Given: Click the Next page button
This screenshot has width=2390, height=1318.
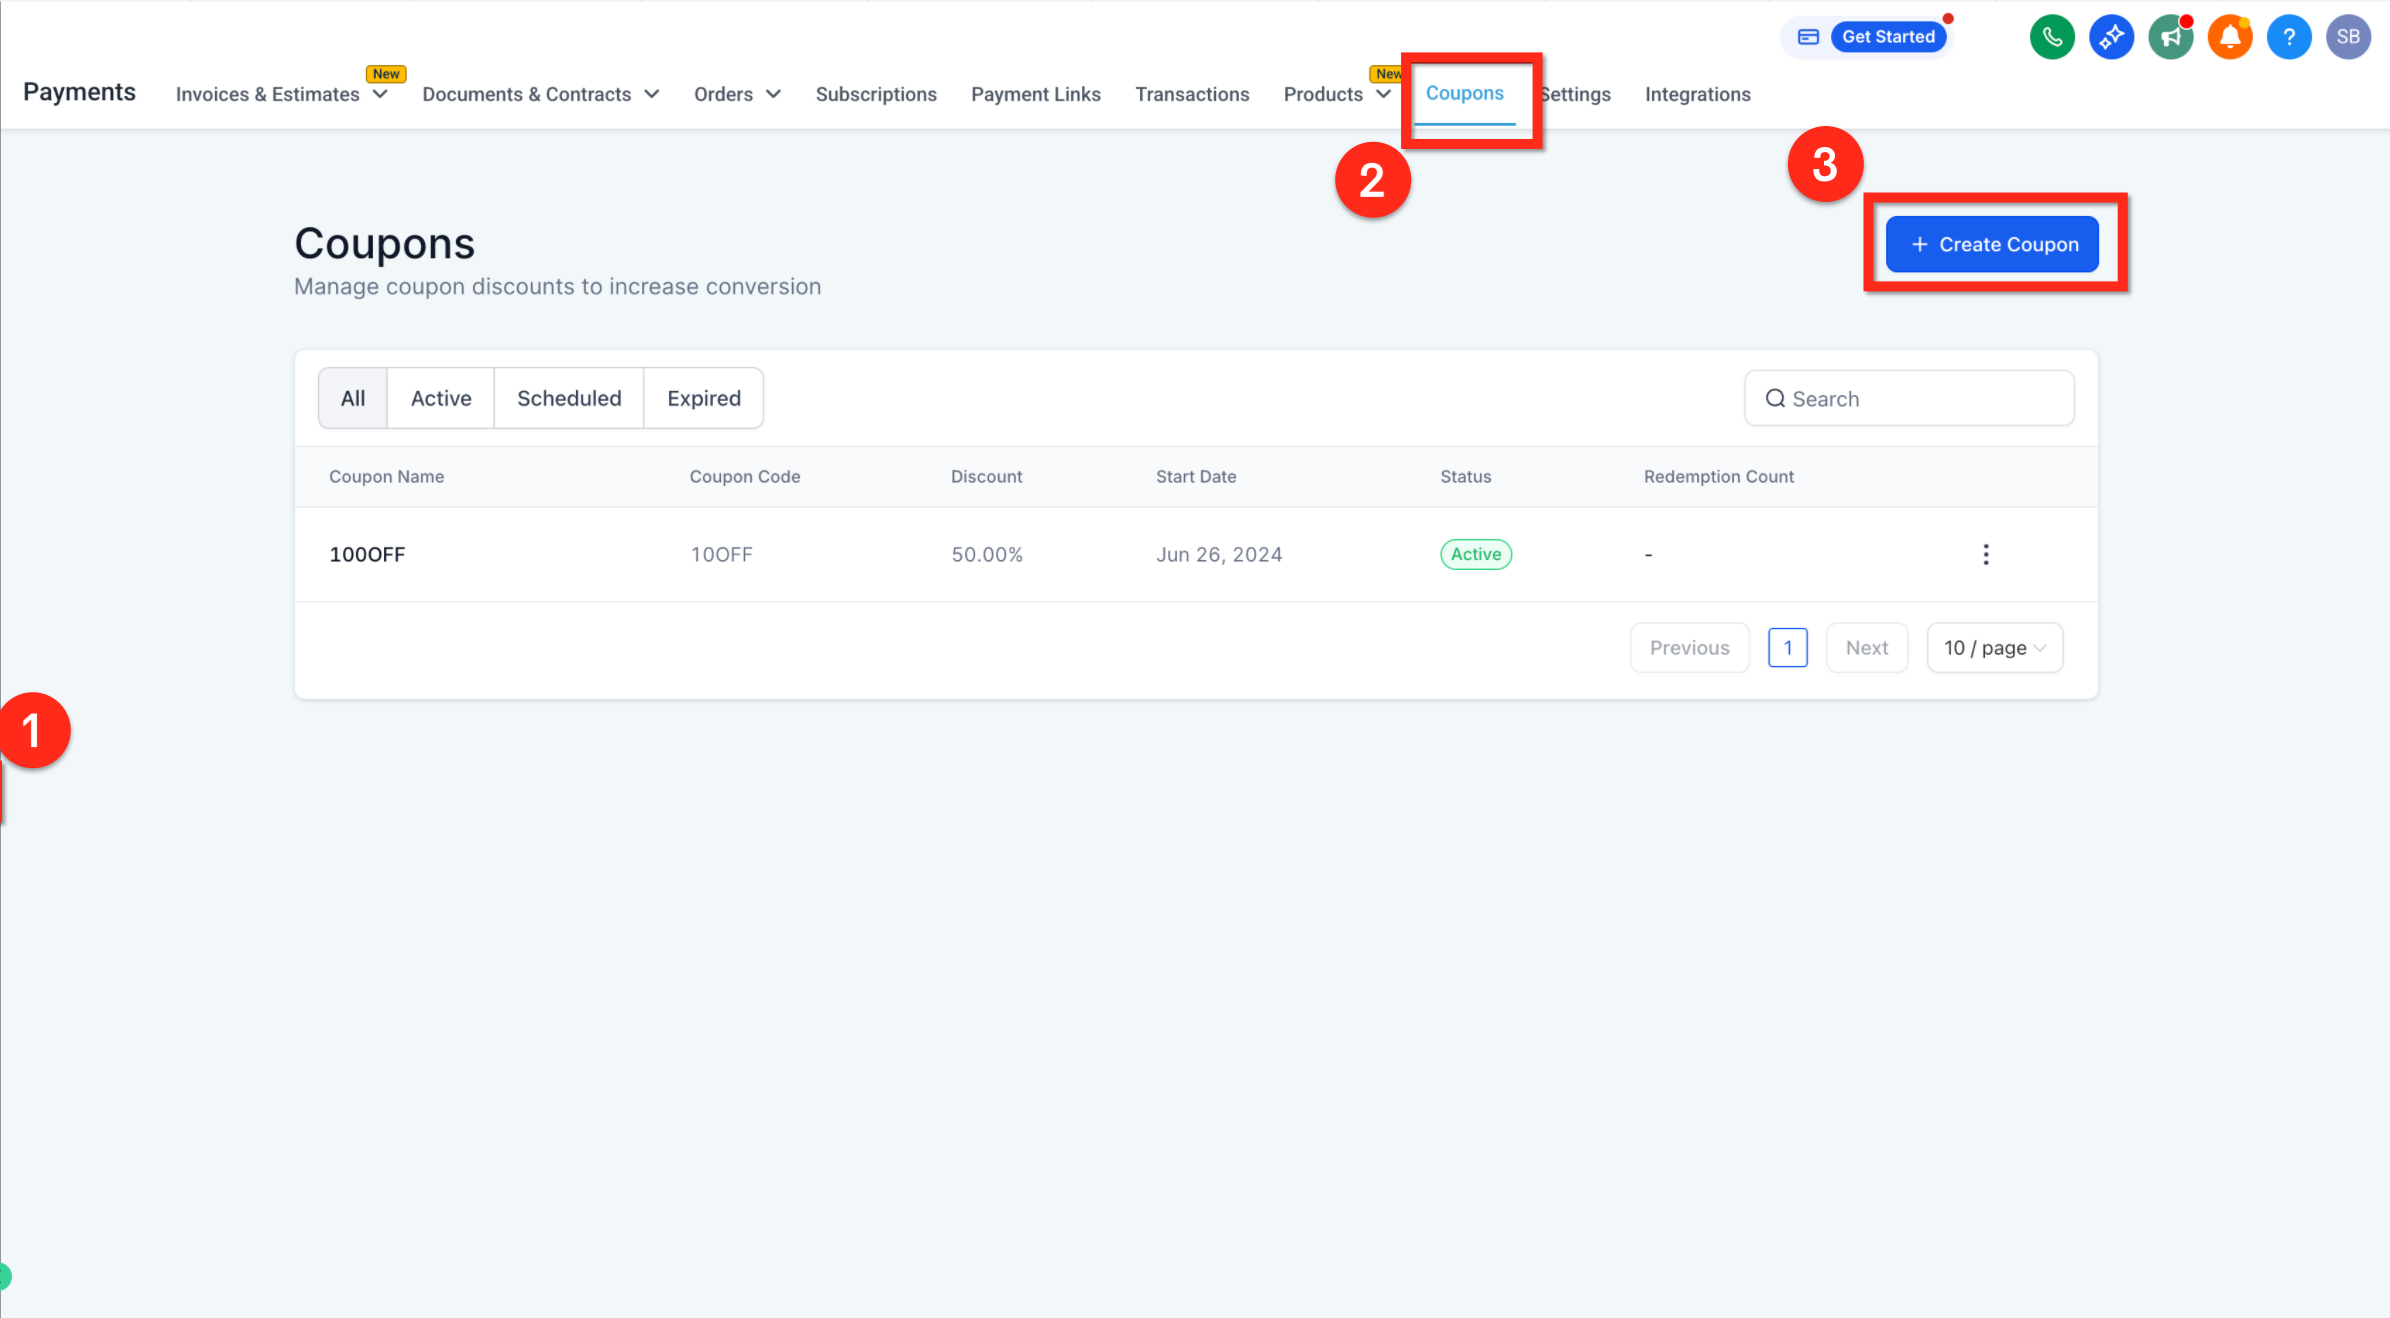Looking at the screenshot, I should (1867, 648).
